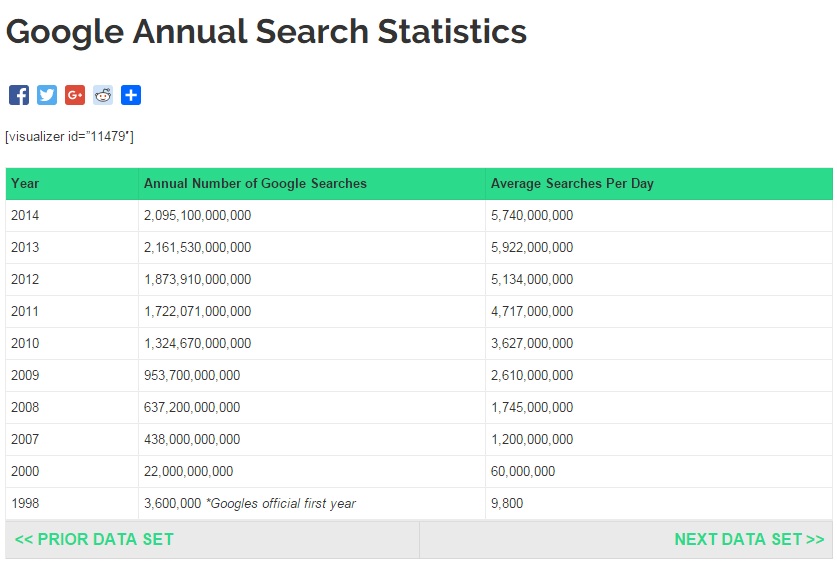837x563 pixels.
Task: Open more sharing options plus icon
Action: pos(131,95)
